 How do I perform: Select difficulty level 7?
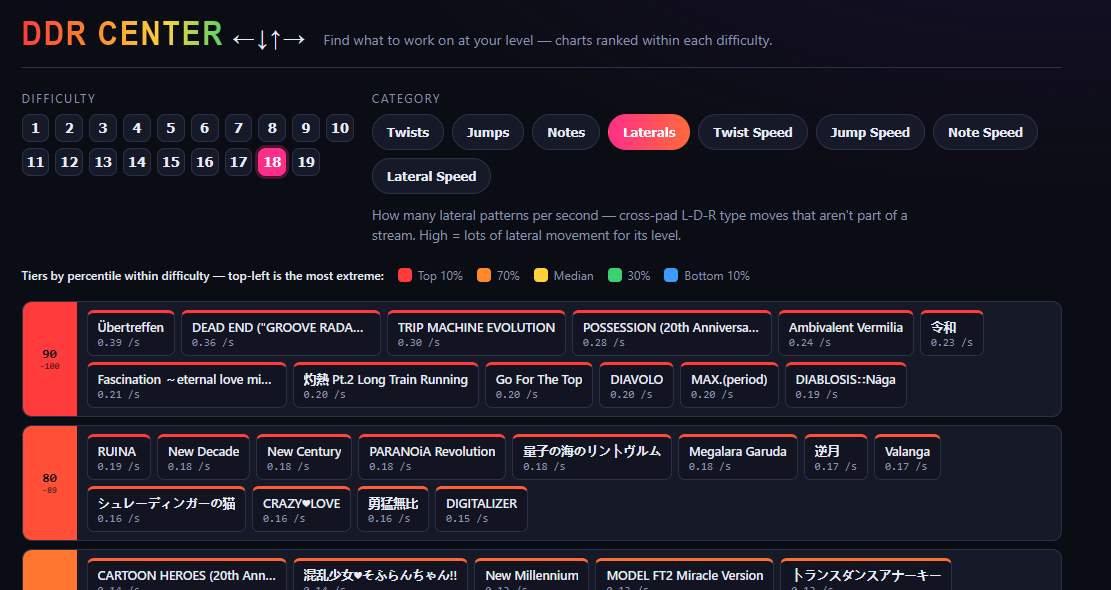click(x=239, y=128)
